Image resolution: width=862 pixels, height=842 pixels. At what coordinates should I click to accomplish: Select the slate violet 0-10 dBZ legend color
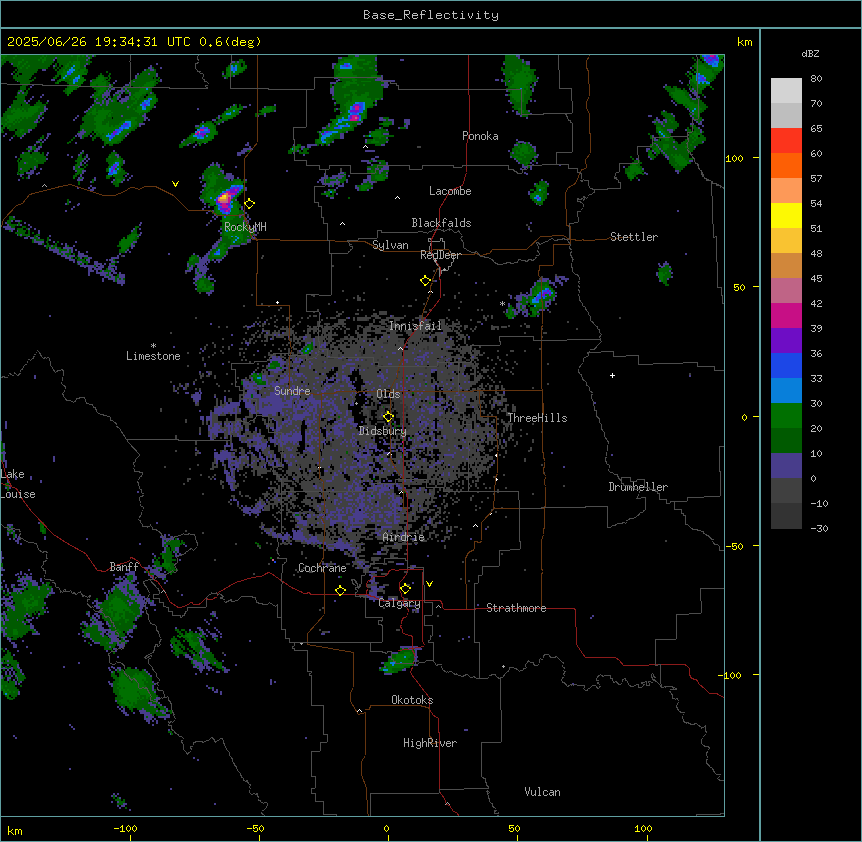pos(786,466)
